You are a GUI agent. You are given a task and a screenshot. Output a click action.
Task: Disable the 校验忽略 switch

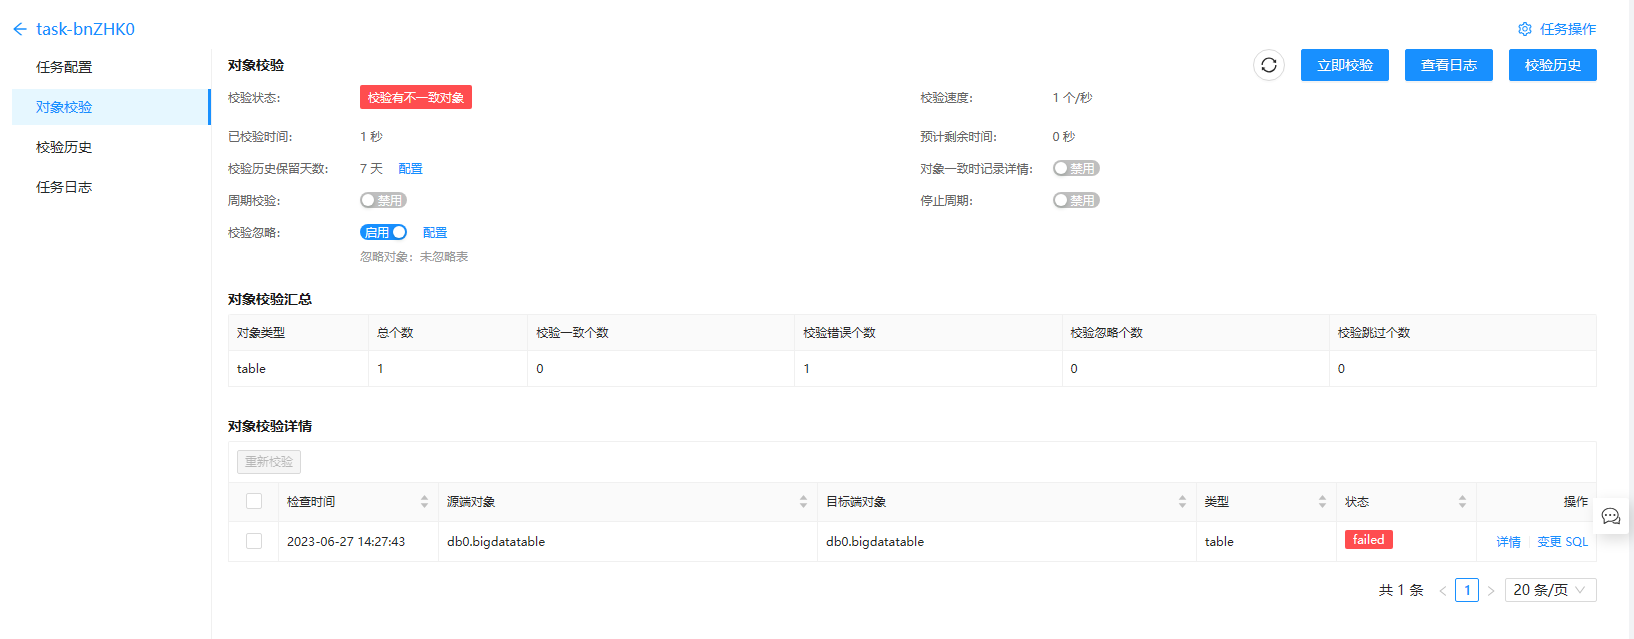[x=383, y=232]
